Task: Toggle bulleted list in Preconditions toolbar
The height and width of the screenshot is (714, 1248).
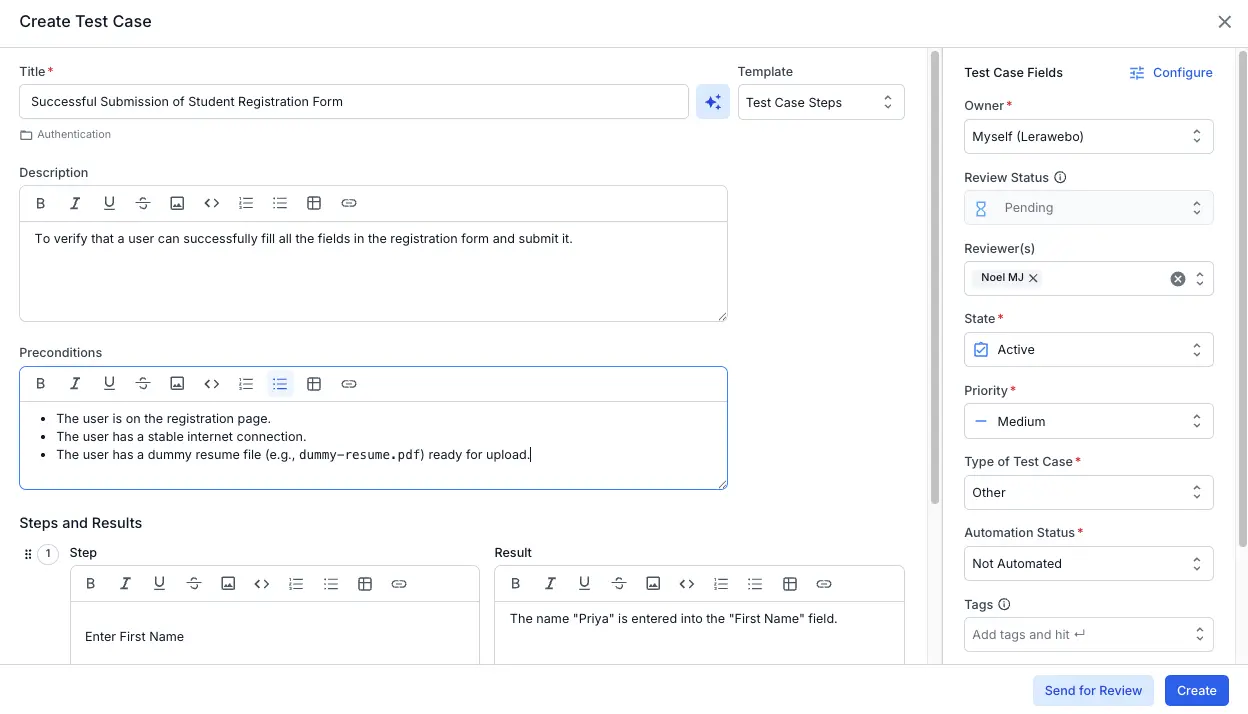Action: point(280,384)
